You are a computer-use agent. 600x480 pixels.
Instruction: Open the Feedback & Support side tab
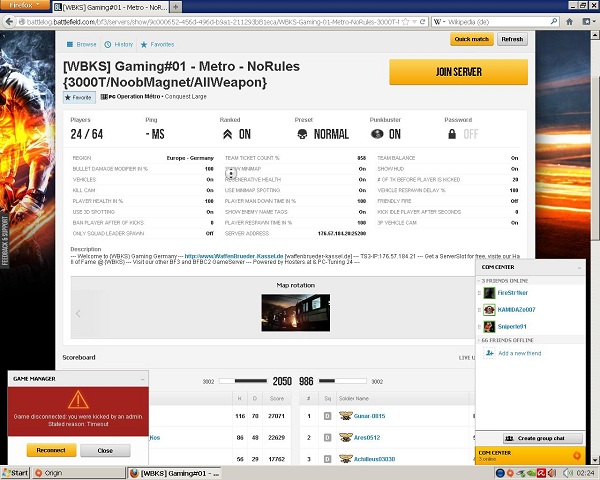pyautogui.click(x=5, y=241)
